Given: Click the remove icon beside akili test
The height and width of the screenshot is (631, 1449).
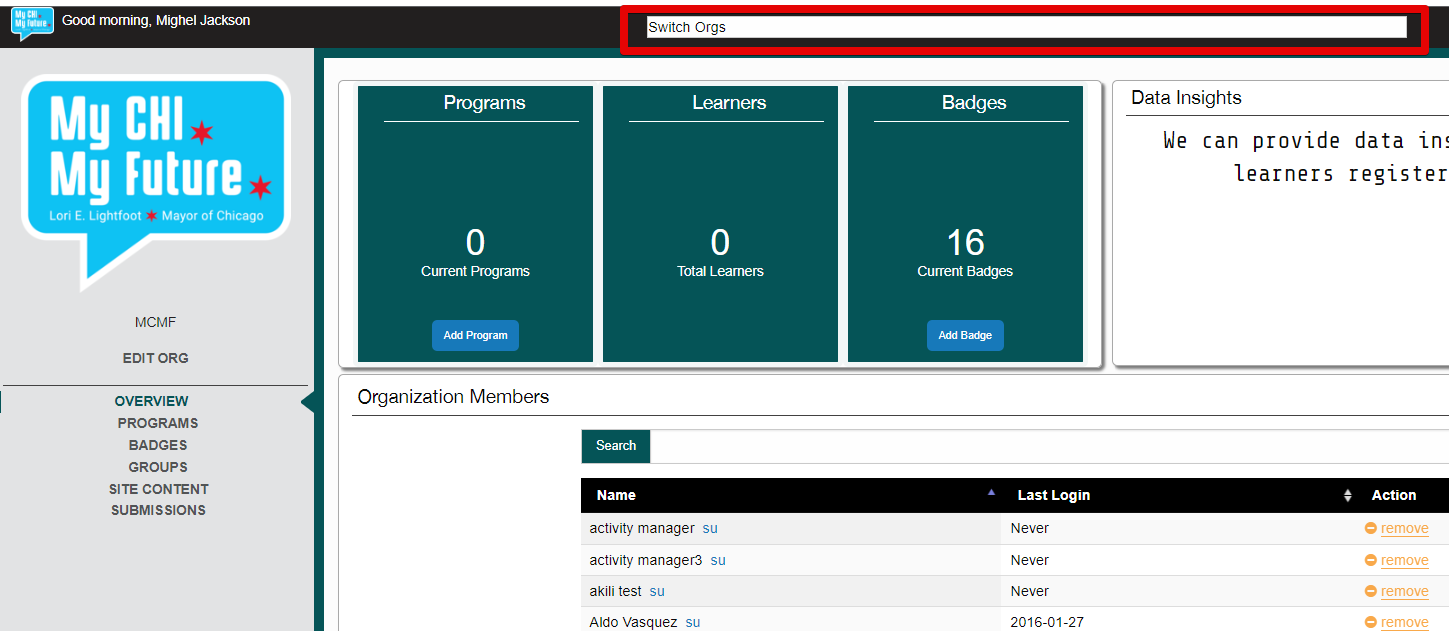Looking at the screenshot, I should pos(1371,592).
